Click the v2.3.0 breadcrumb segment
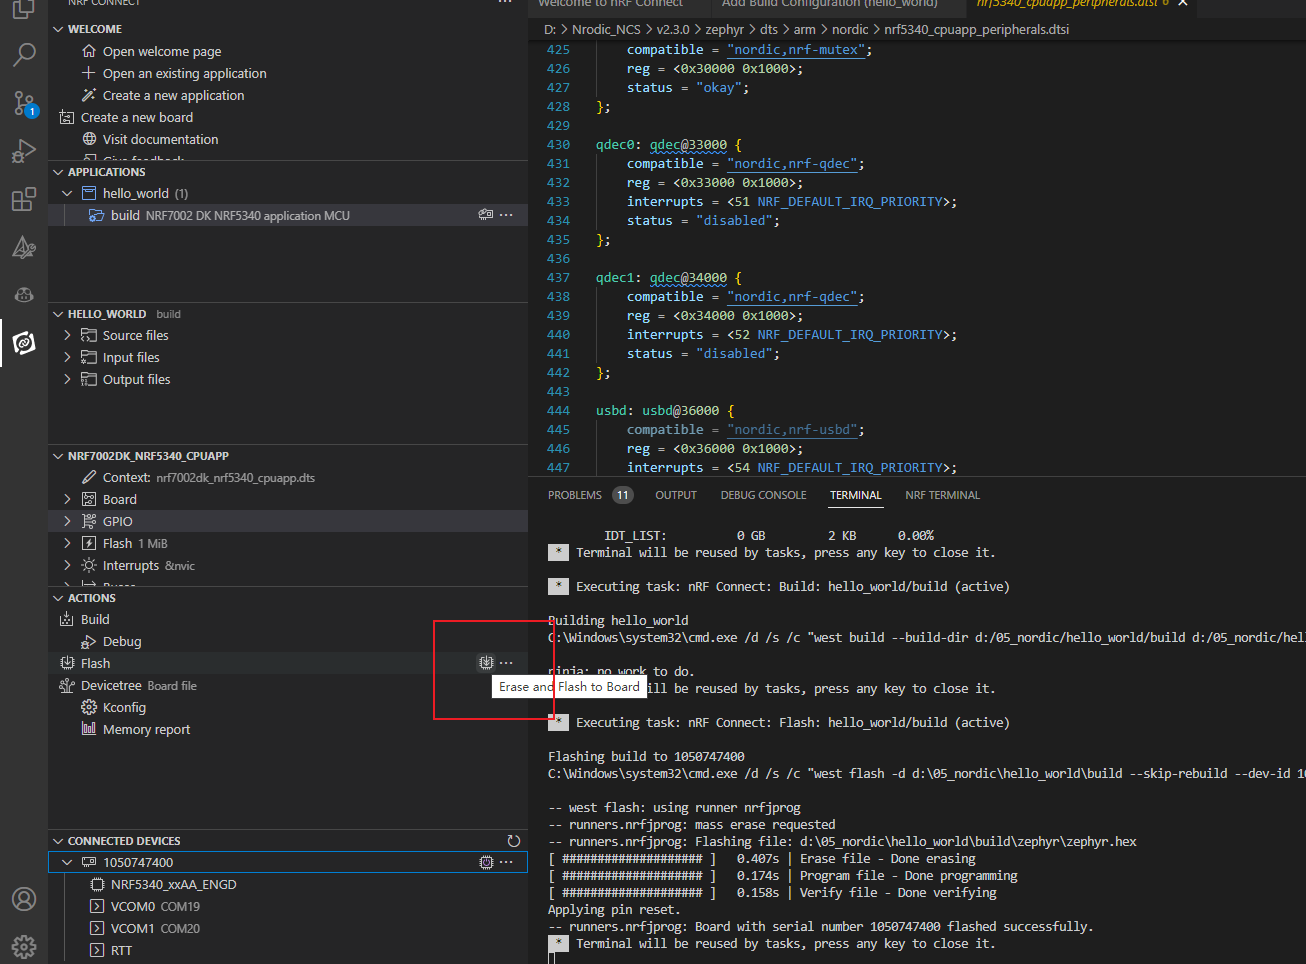Image resolution: width=1306 pixels, height=964 pixels. point(673,29)
